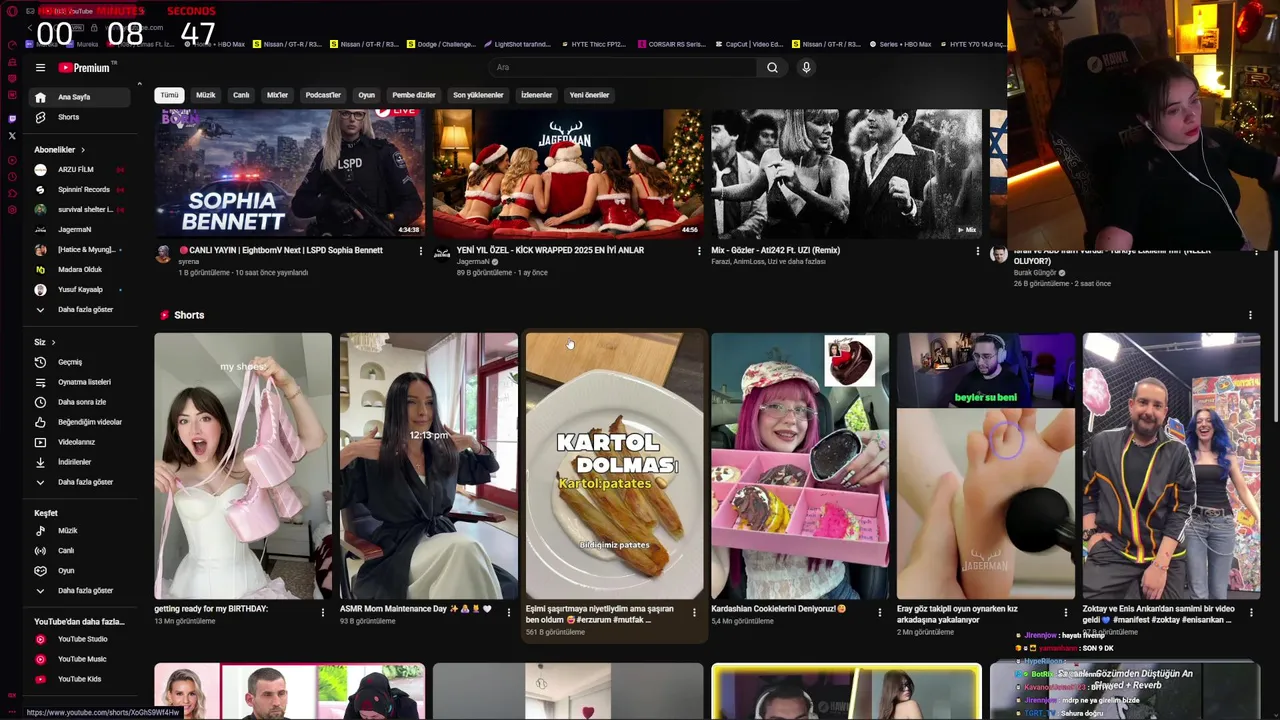The height and width of the screenshot is (720, 1280).
Task: Open Canlı under Keşfet
Action: (80, 551)
